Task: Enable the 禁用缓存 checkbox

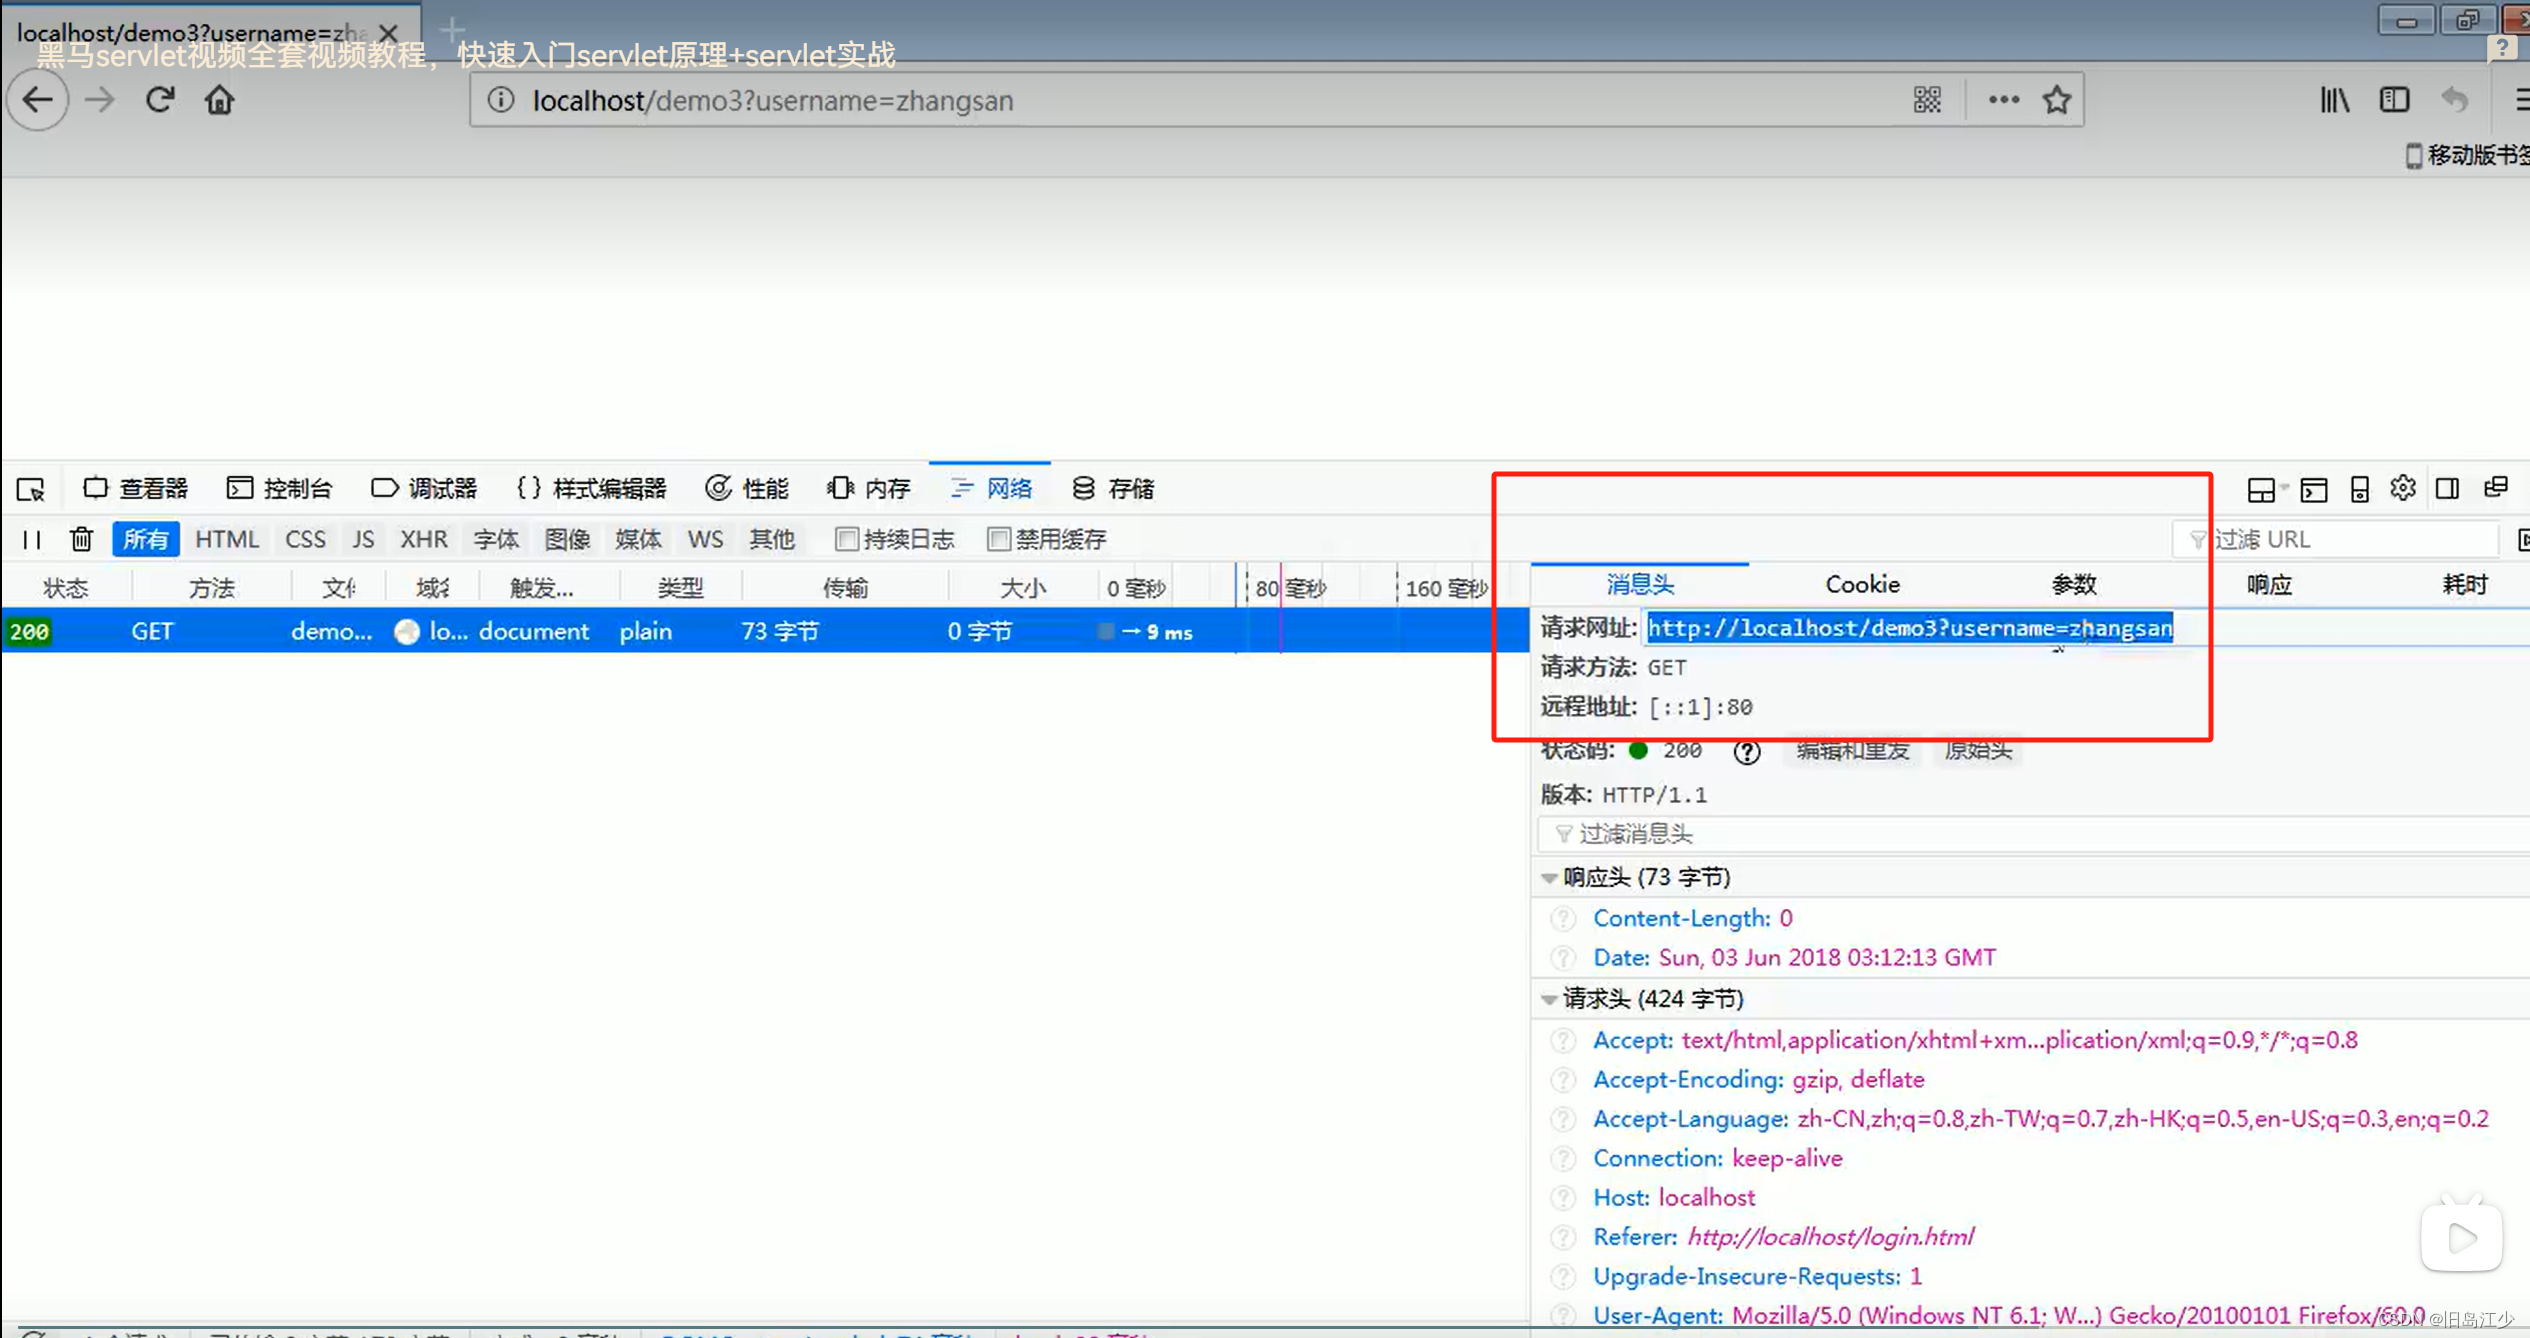Action: 997,539
